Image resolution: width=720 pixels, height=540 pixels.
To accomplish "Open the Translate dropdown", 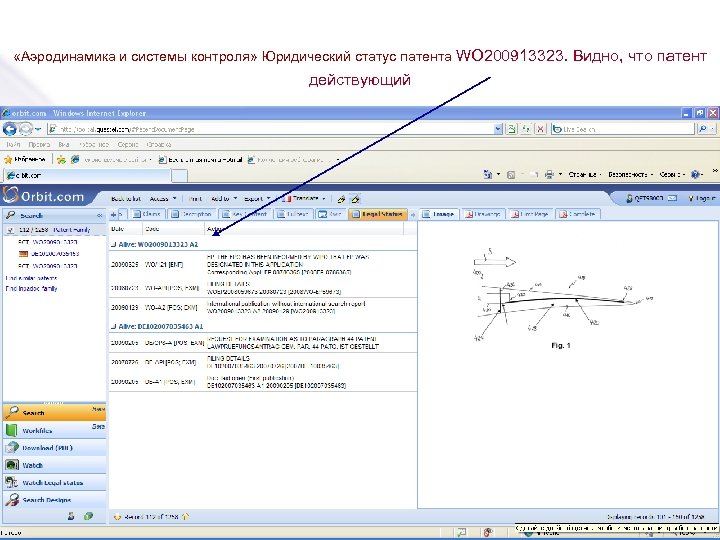I will tap(303, 199).
